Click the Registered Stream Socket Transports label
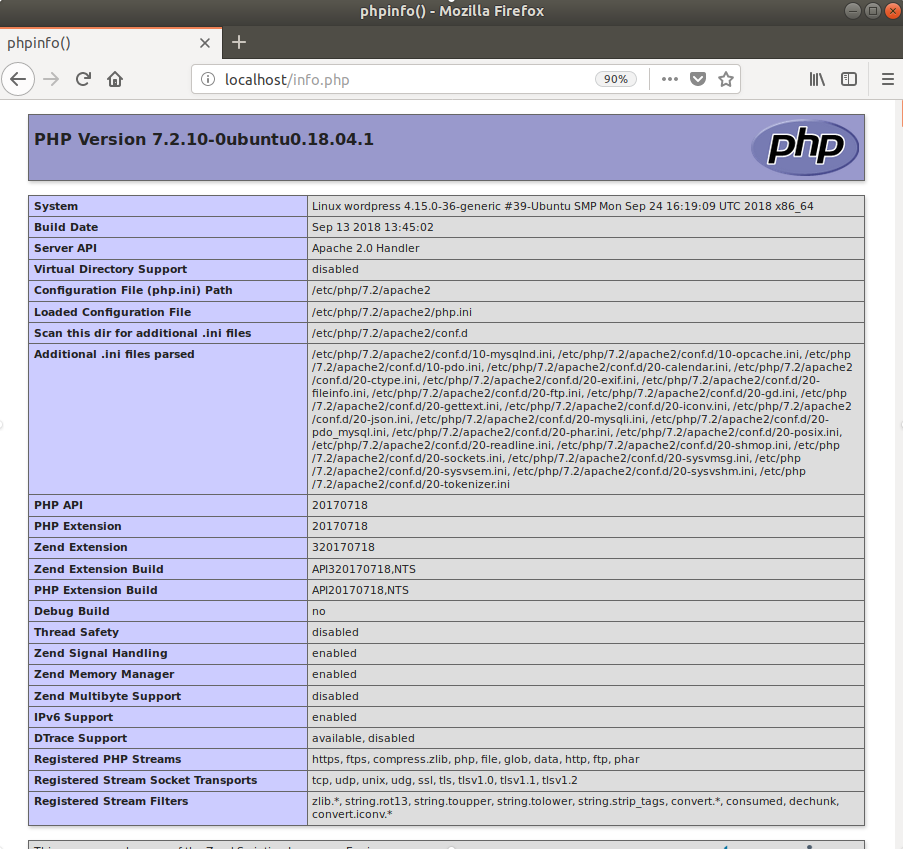The height and width of the screenshot is (849, 903). click(145, 780)
